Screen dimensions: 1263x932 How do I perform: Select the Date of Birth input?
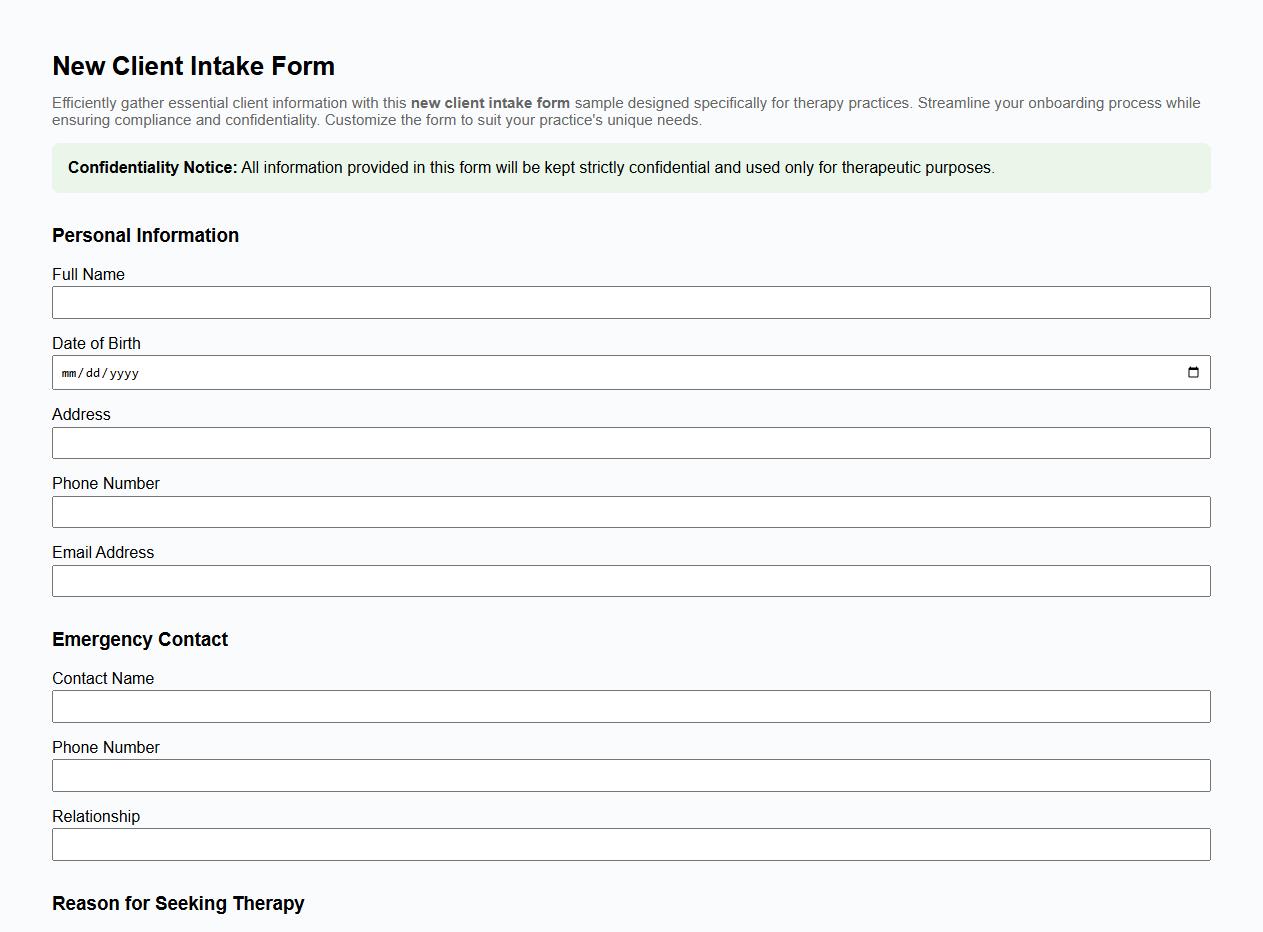600,371
